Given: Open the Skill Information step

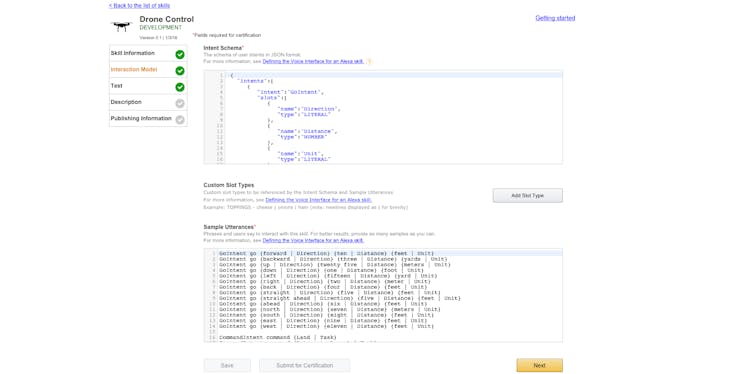Looking at the screenshot, I should [x=148, y=53].
